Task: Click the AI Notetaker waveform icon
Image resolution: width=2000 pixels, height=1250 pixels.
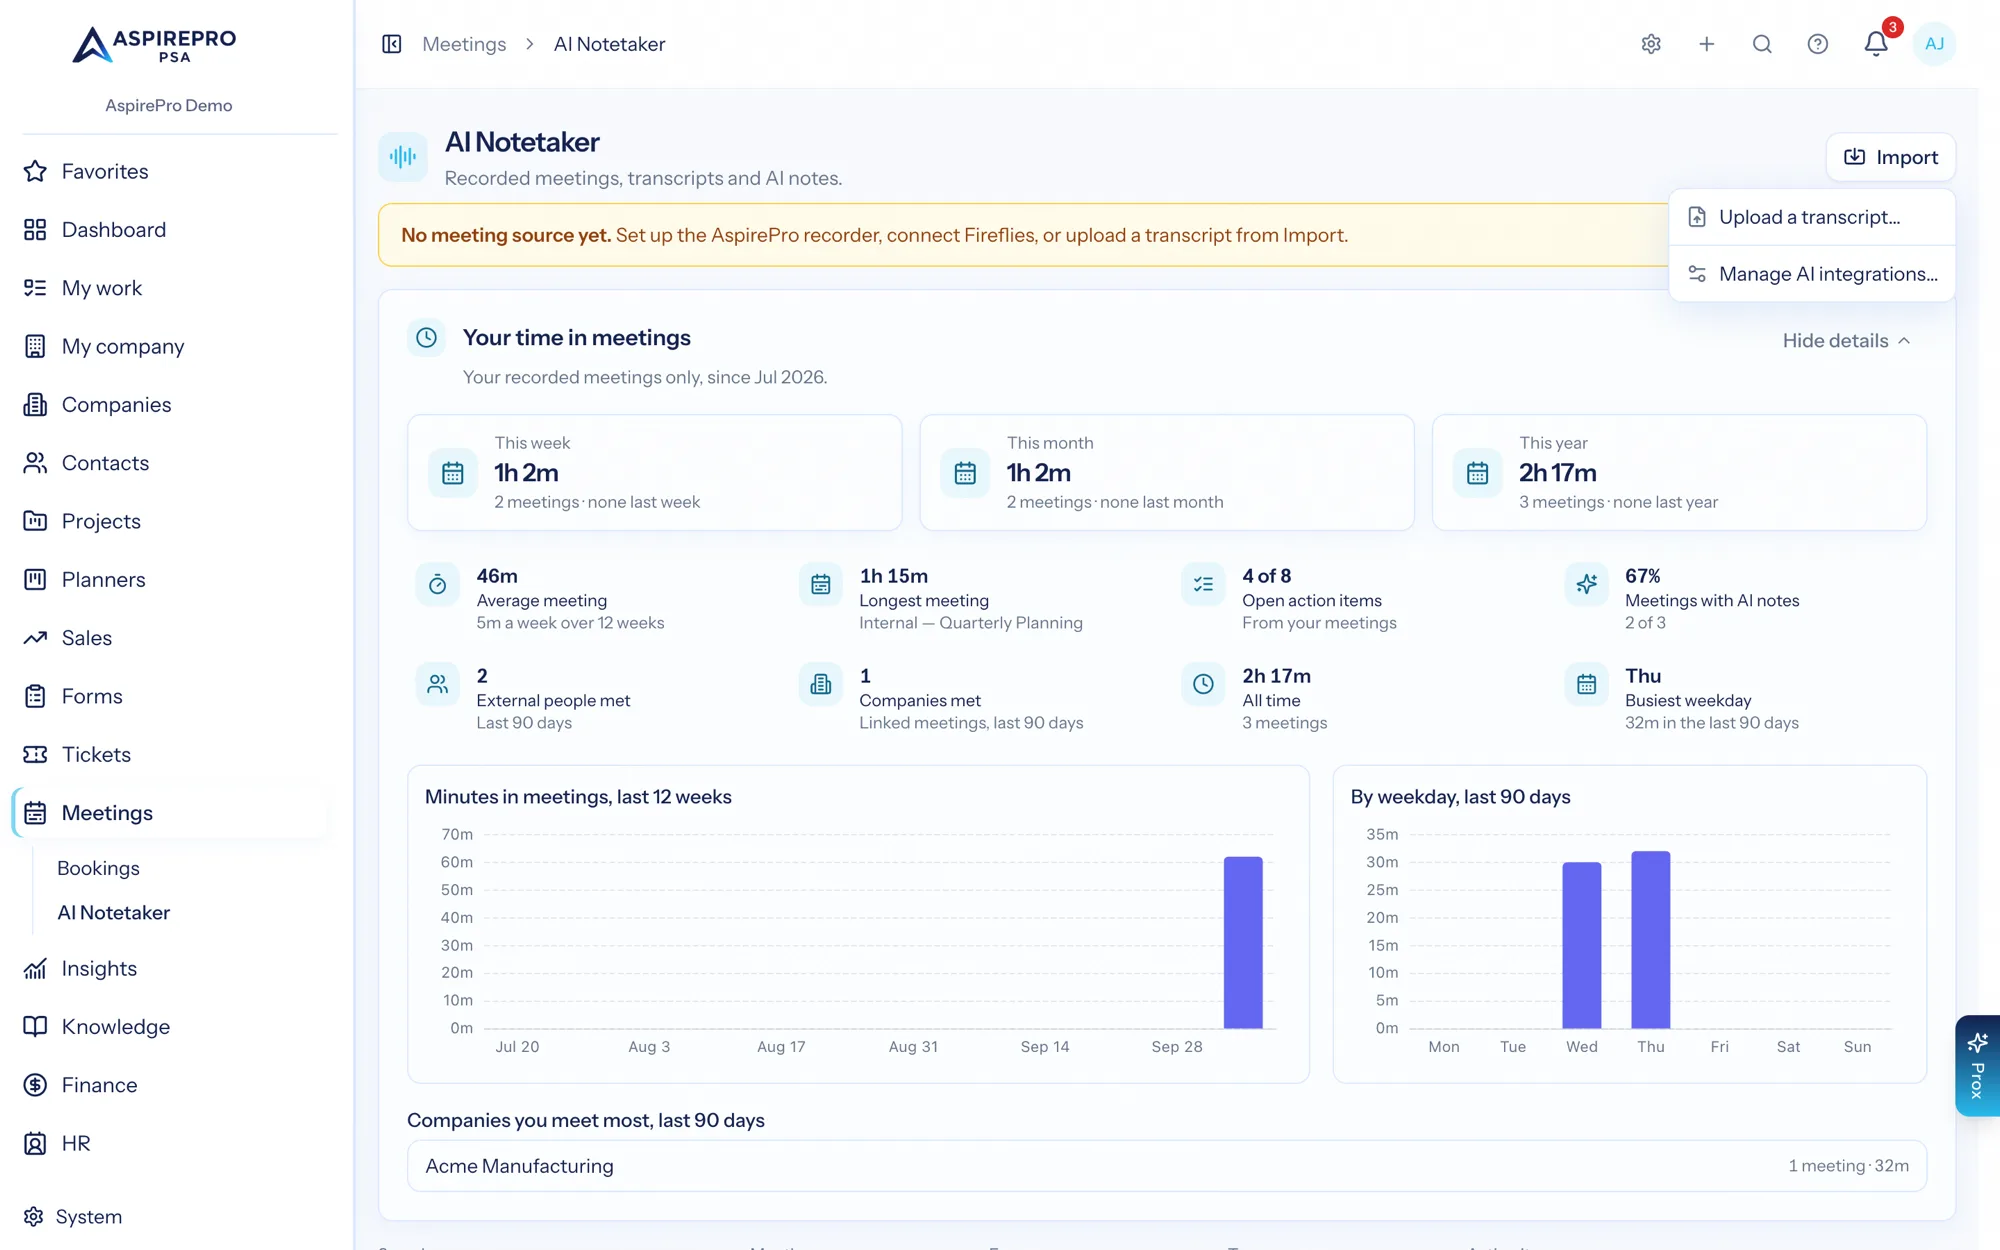Action: pyautogui.click(x=403, y=157)
